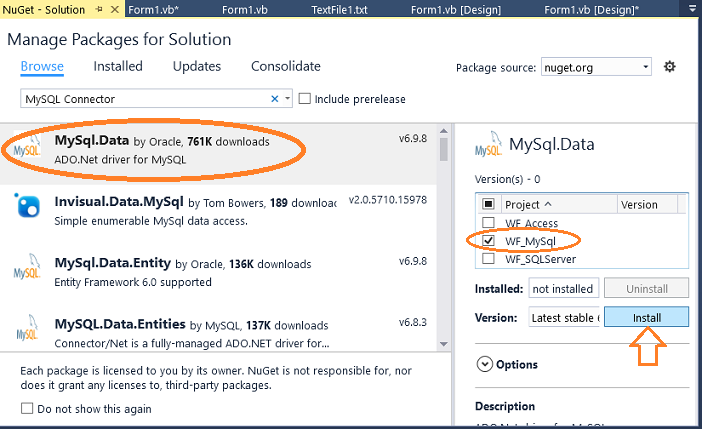
Task: Close the NuGet - Solution tab
Action: click(115, 9)
